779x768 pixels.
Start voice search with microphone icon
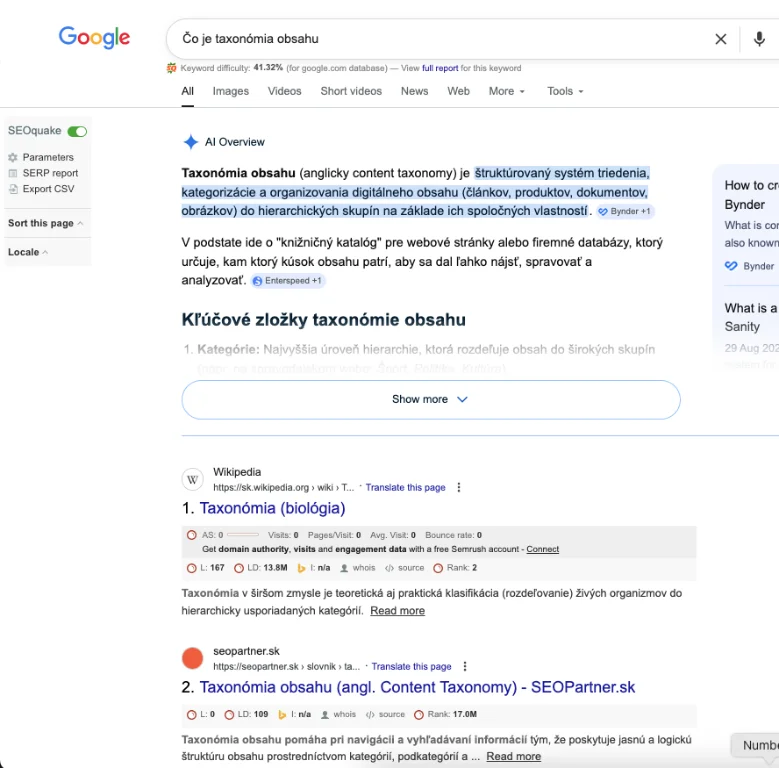pyautogui.click(x=759, y=39)
